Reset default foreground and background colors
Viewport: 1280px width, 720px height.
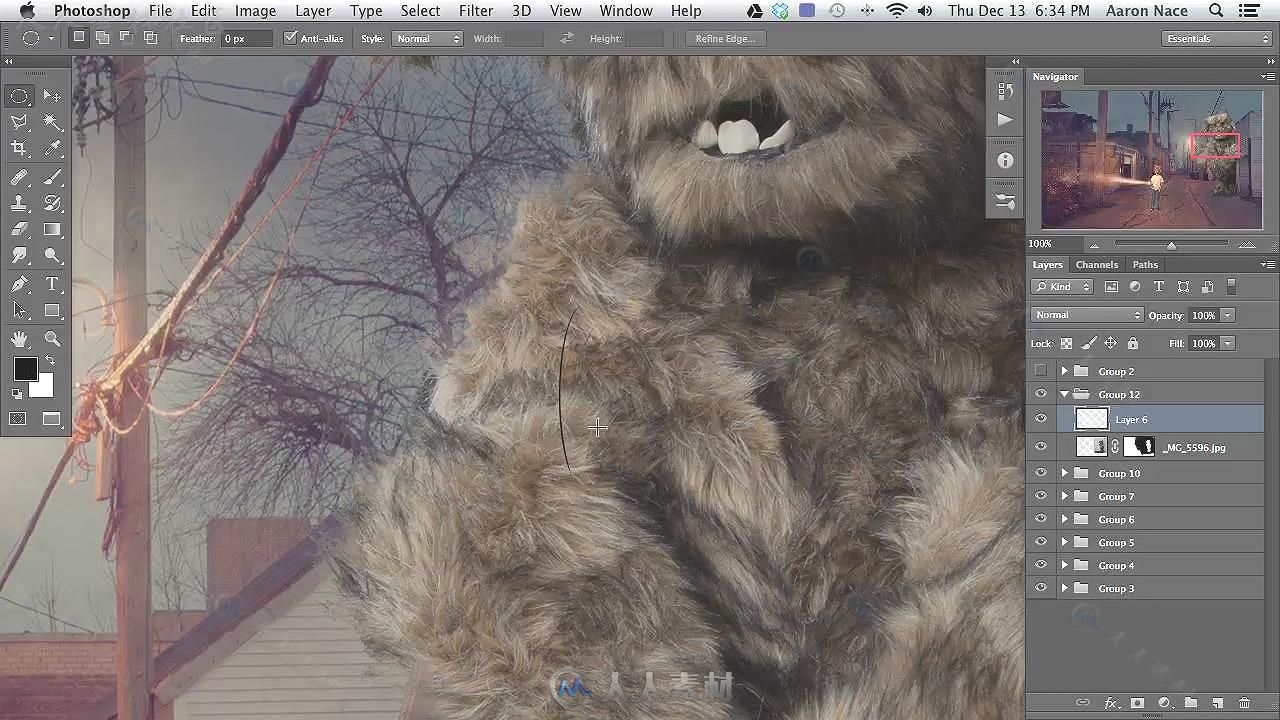tap(17, 394)
